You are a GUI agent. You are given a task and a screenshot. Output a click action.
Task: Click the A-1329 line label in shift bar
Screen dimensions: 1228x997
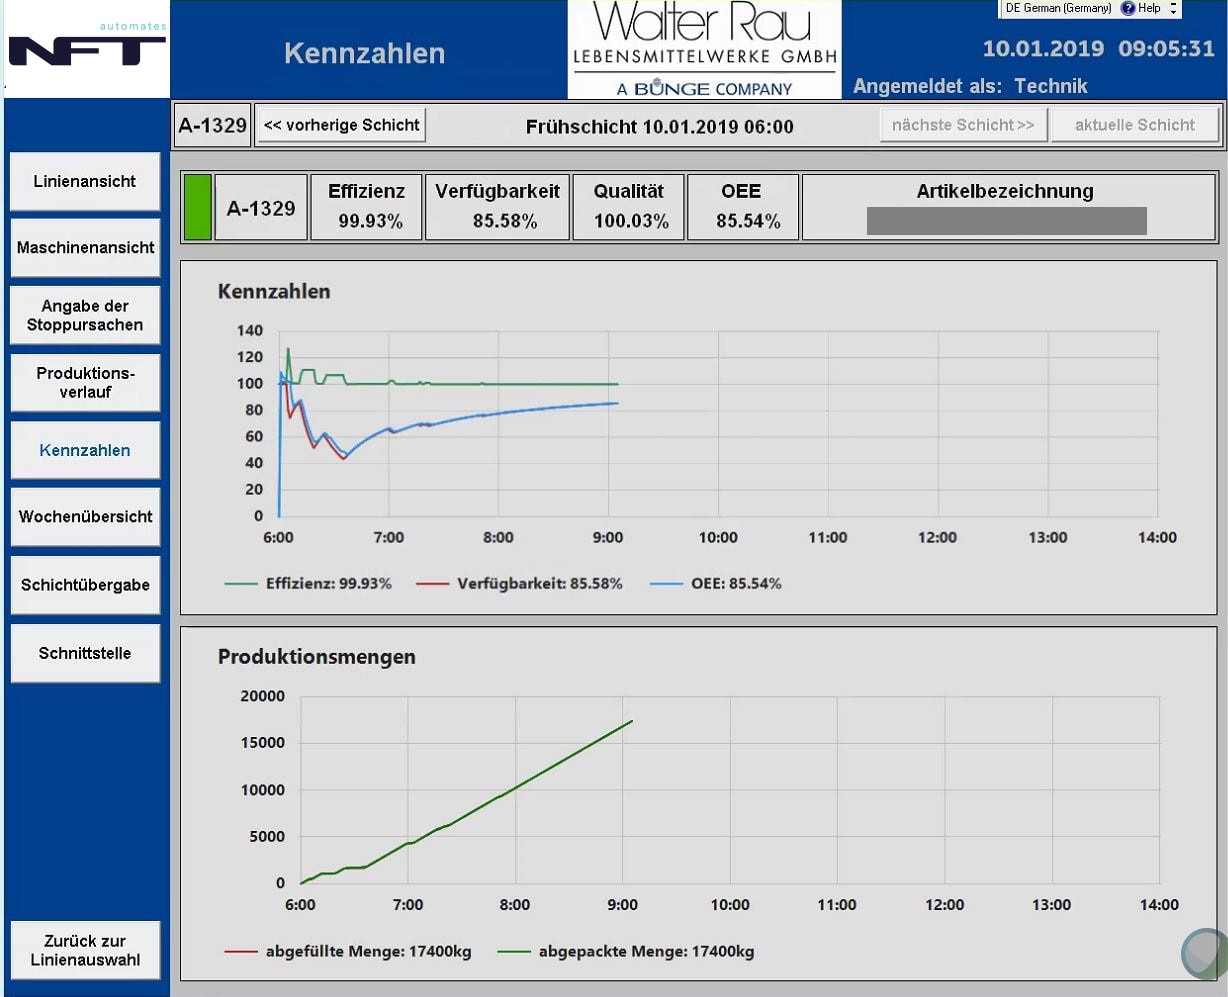coord(212,125)
